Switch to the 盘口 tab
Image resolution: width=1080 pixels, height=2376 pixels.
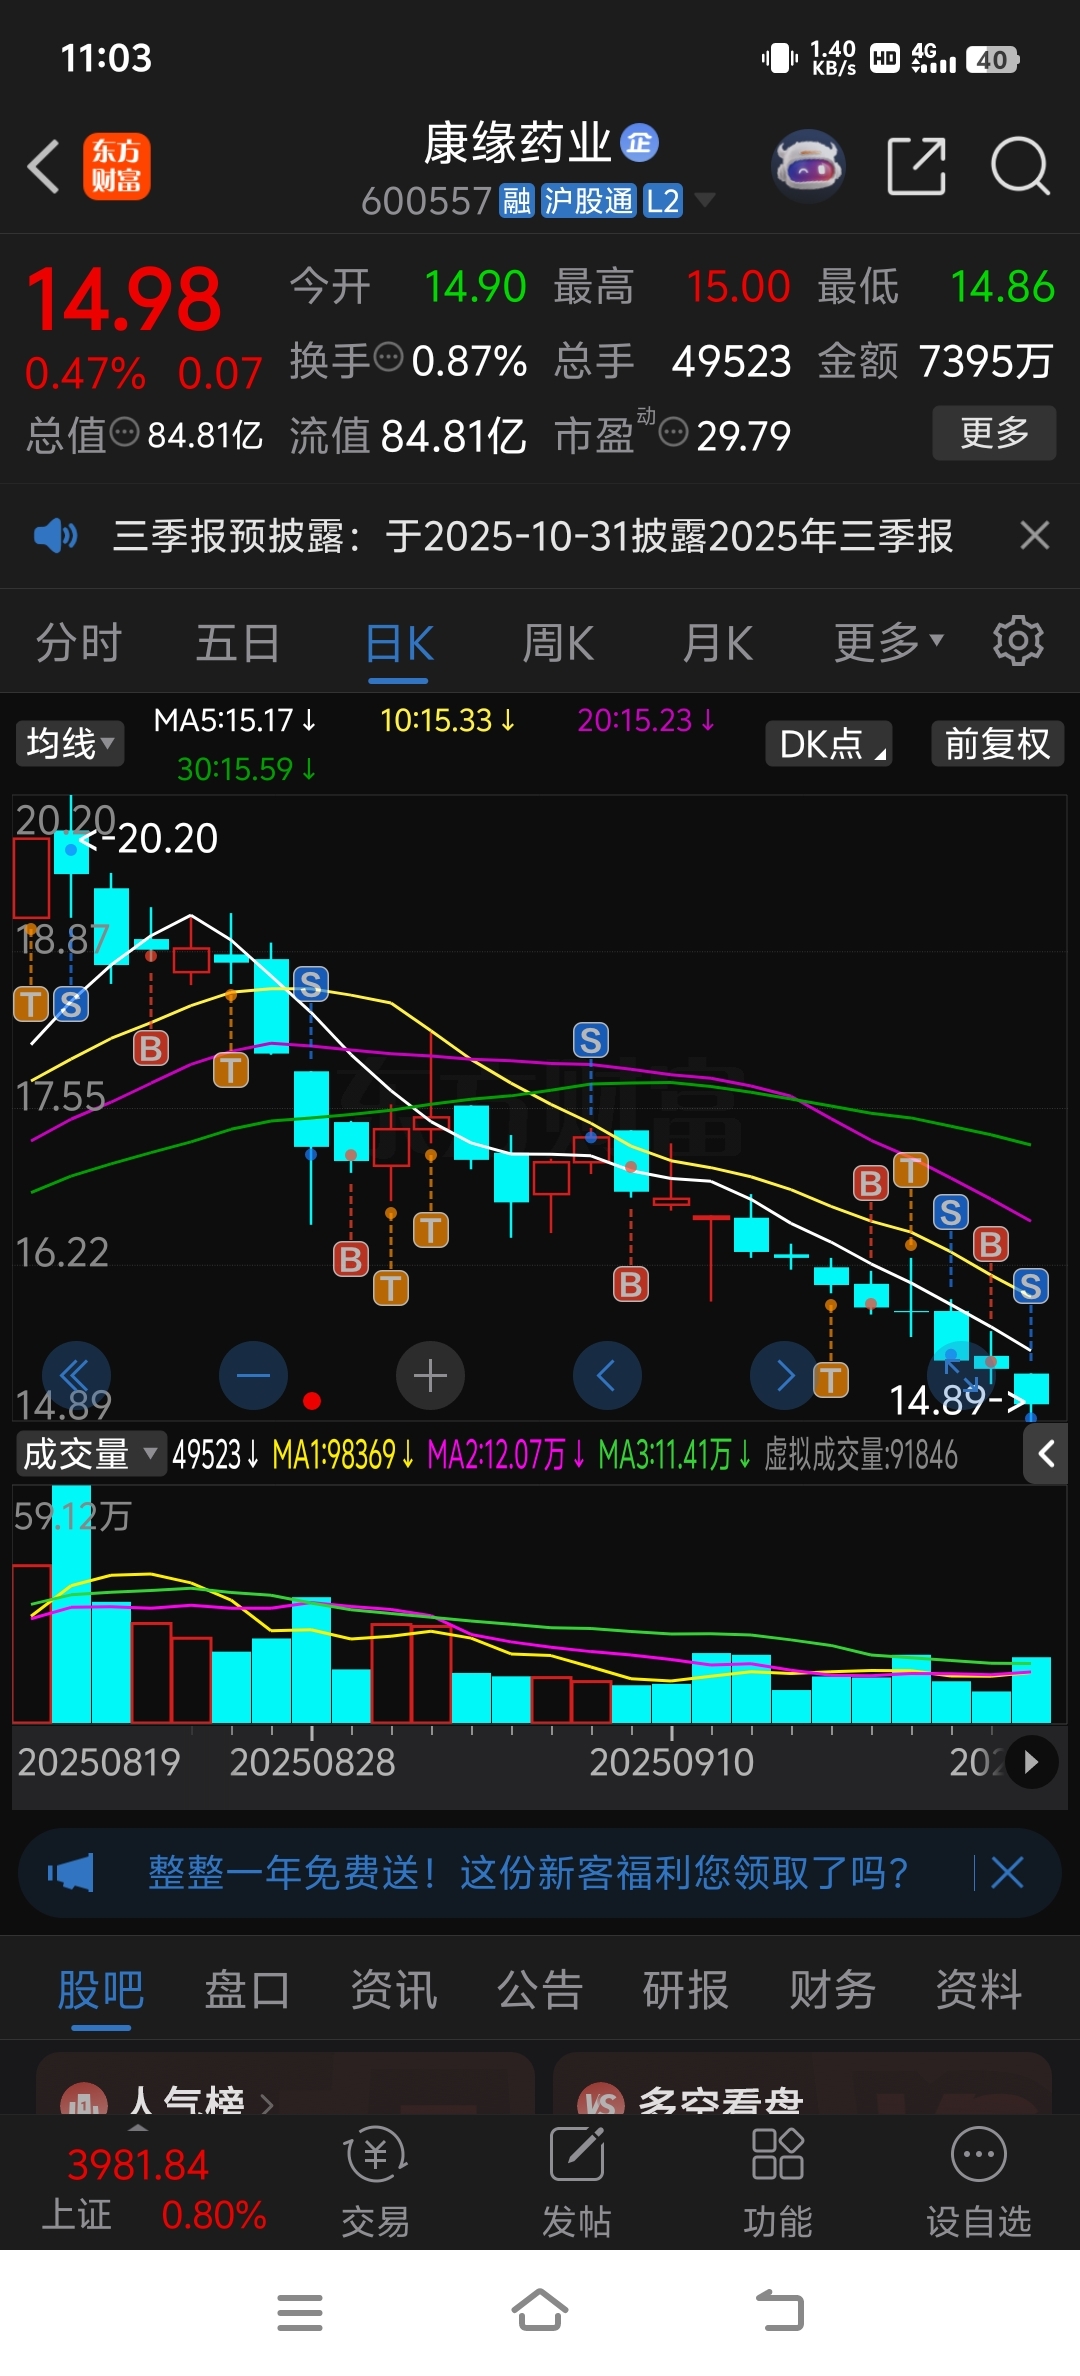tap(247, 1990)
